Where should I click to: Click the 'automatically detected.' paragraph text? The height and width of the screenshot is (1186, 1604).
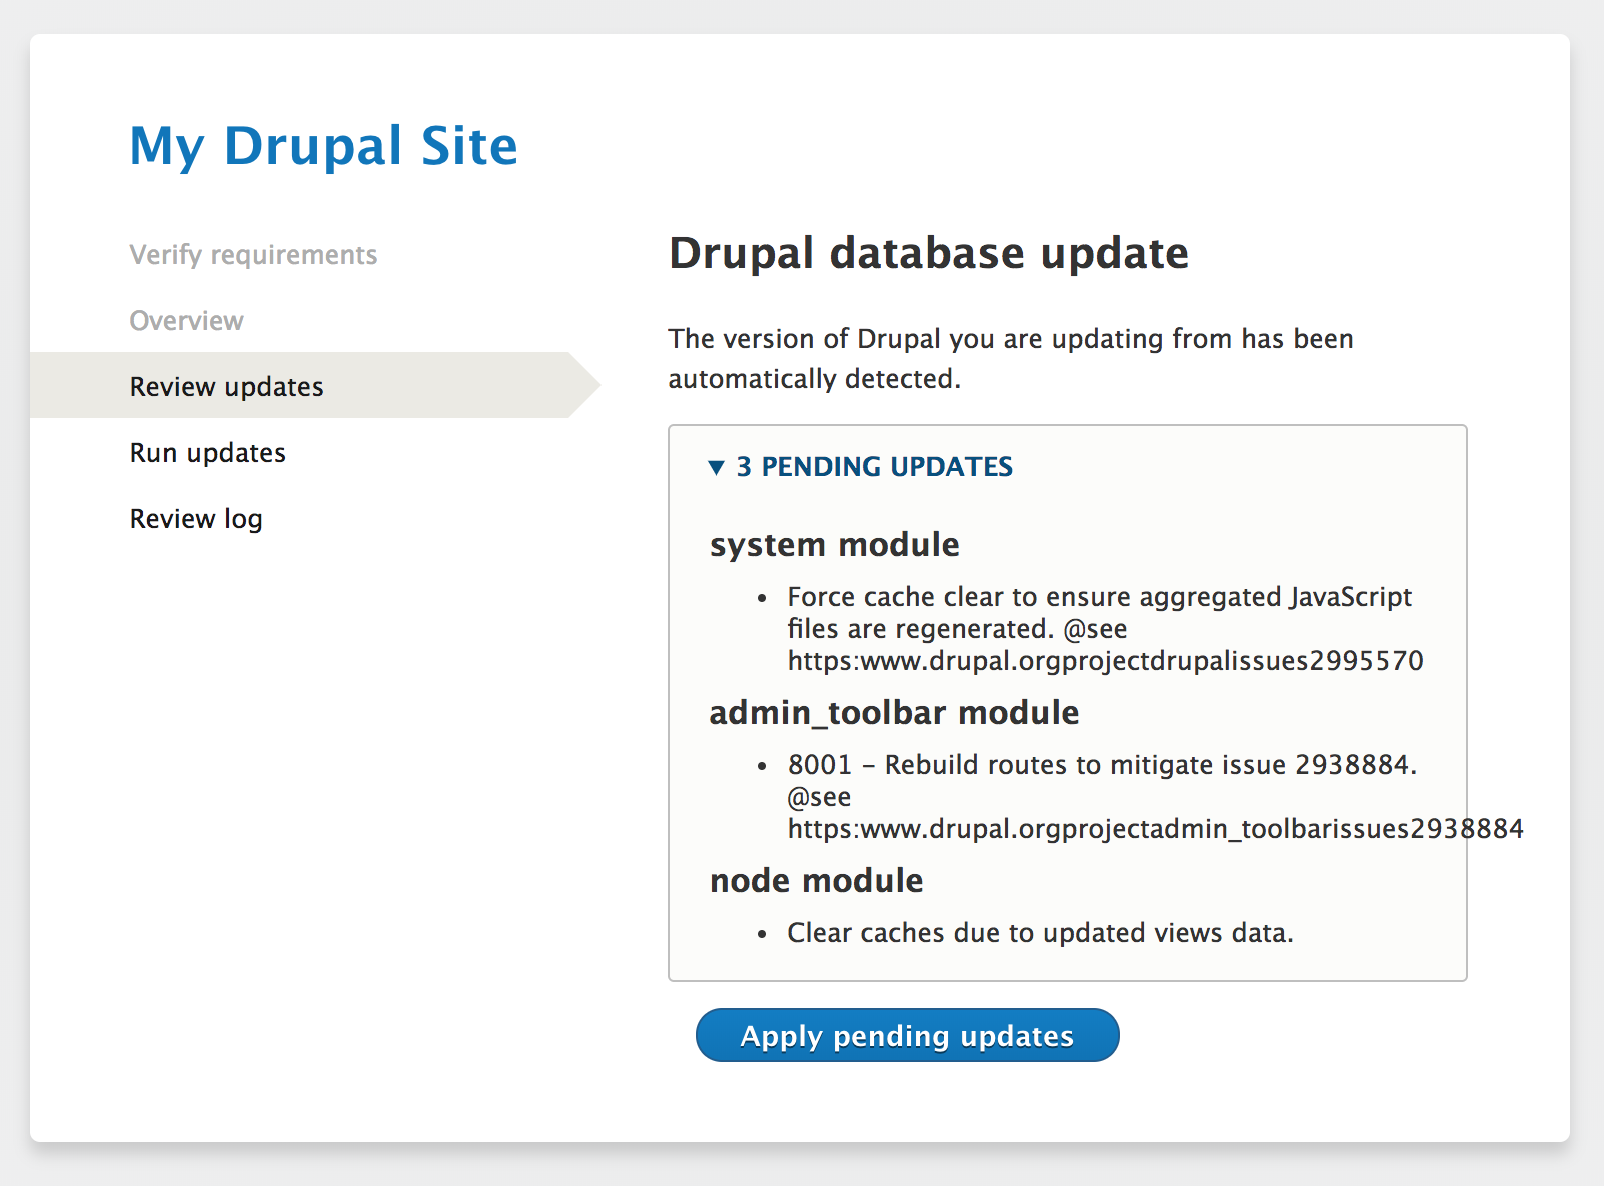tap(814, 379)
